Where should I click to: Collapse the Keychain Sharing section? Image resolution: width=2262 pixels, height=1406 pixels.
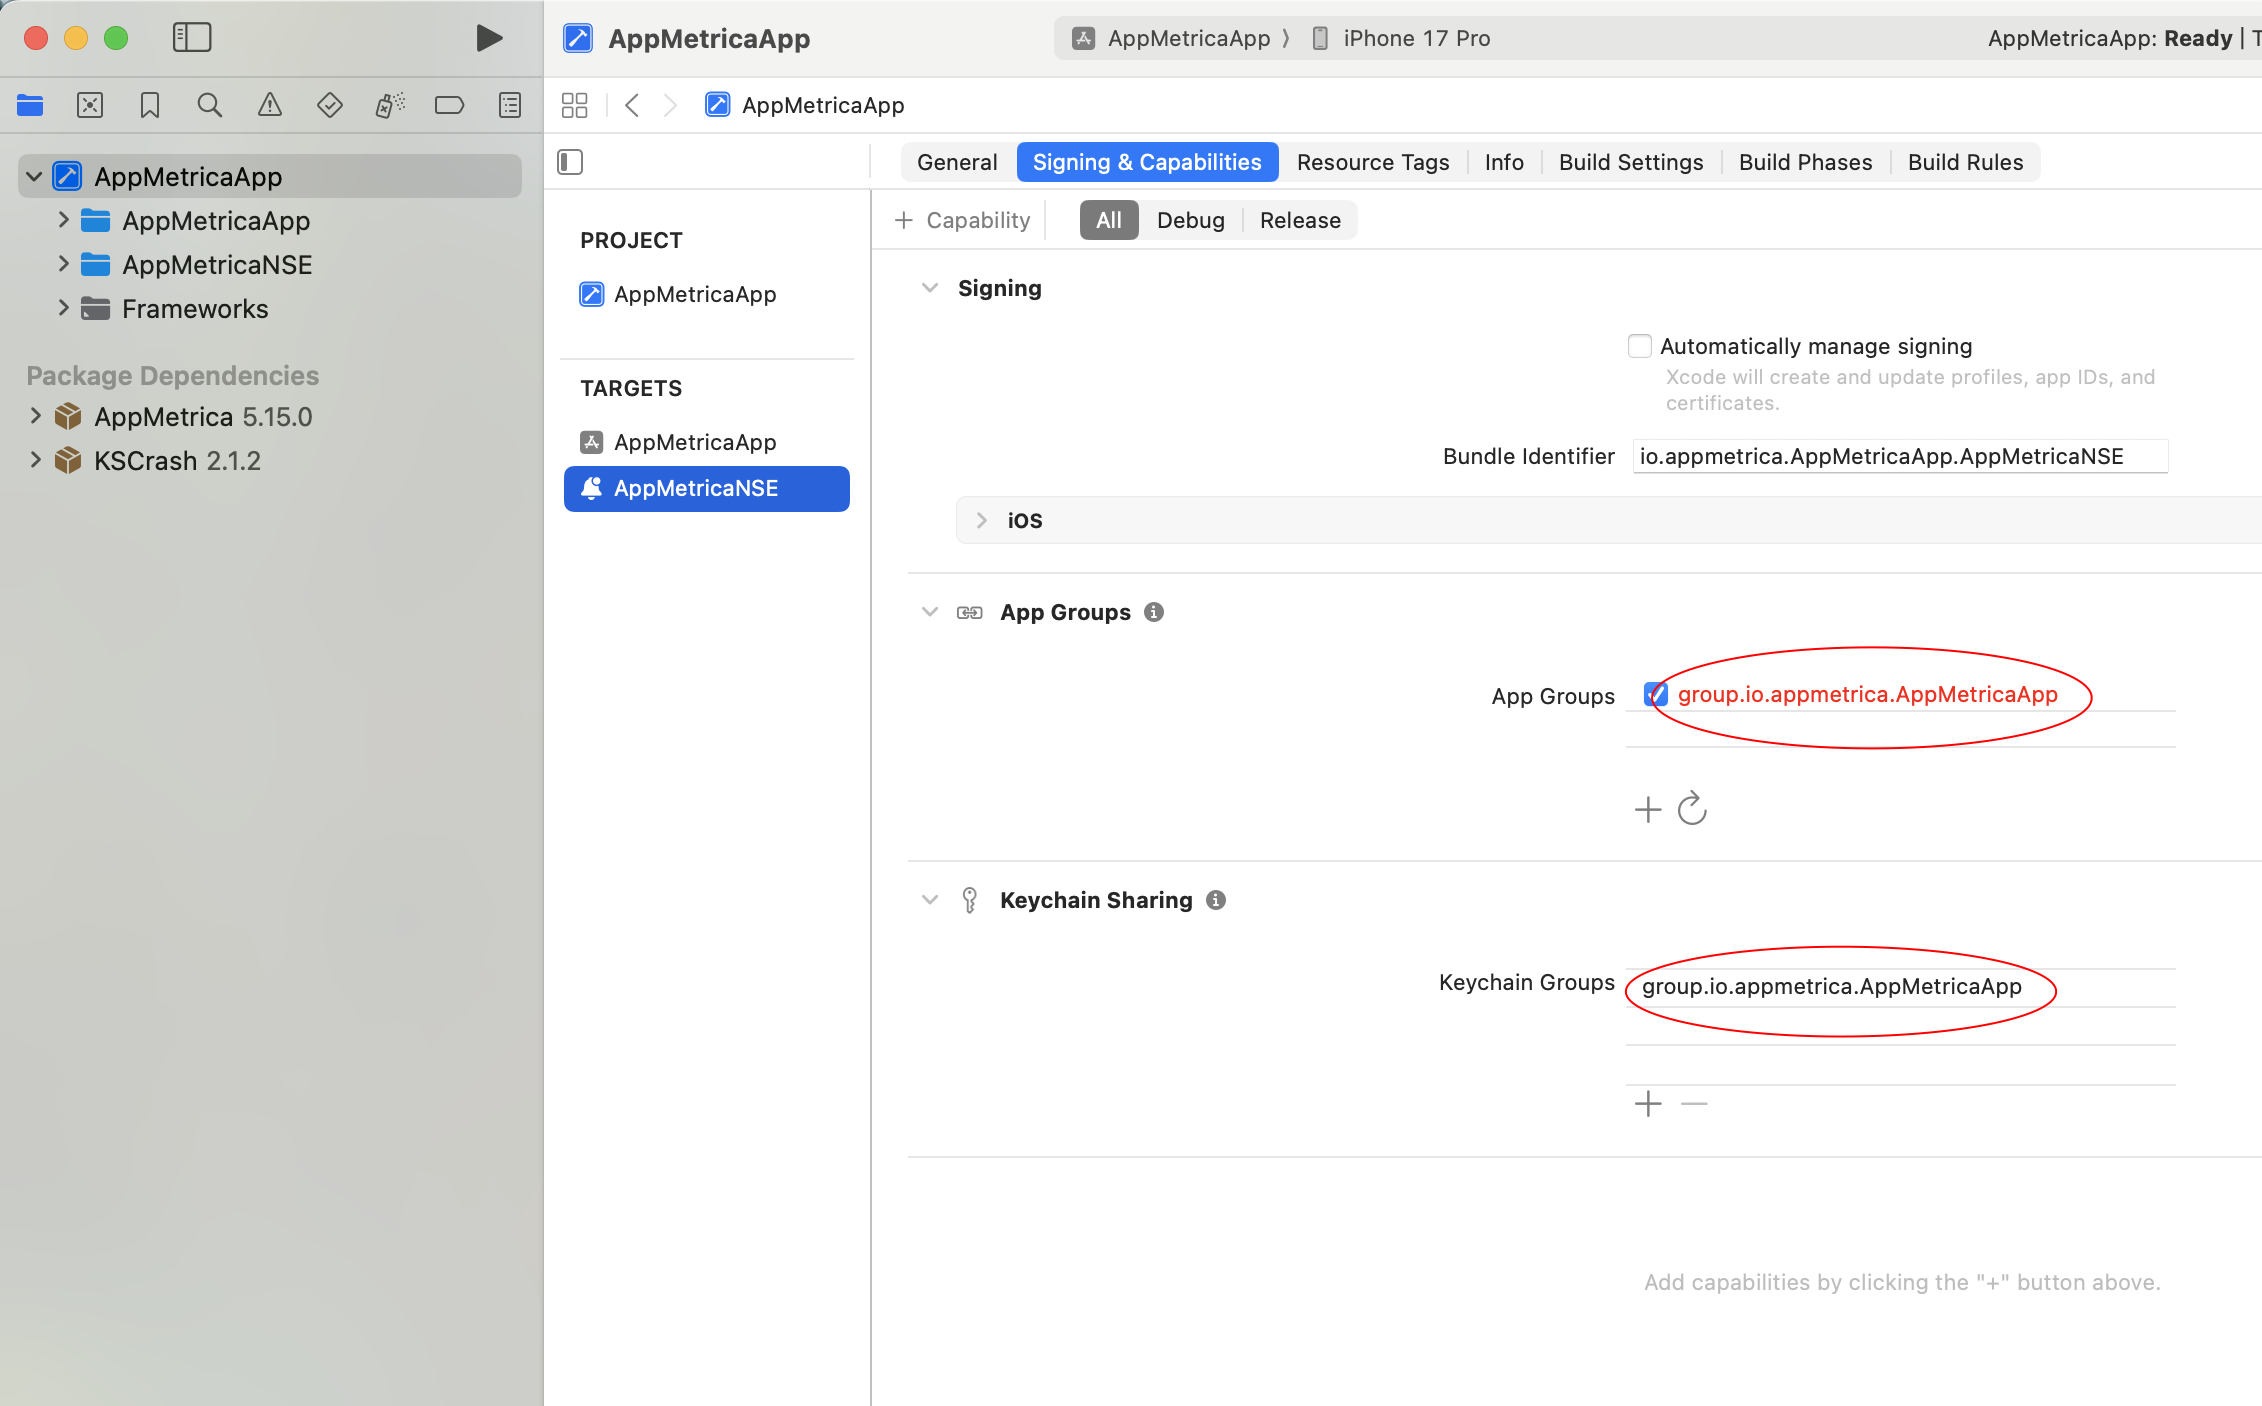coord(930,900)
